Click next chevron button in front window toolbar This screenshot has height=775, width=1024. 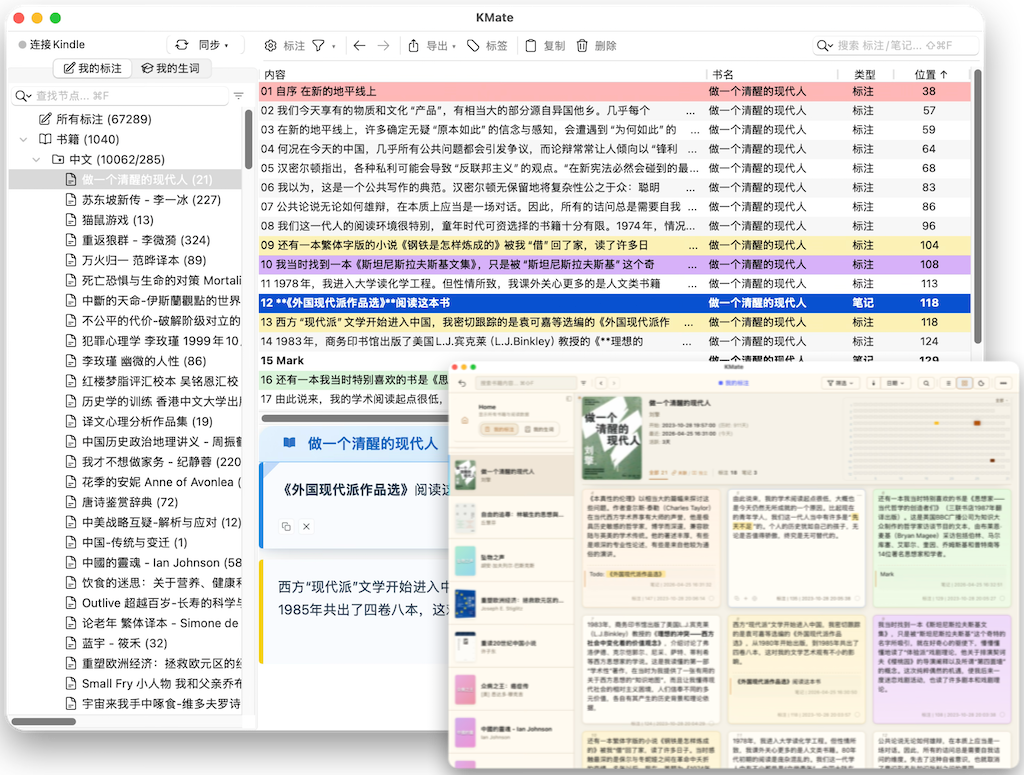614,383
